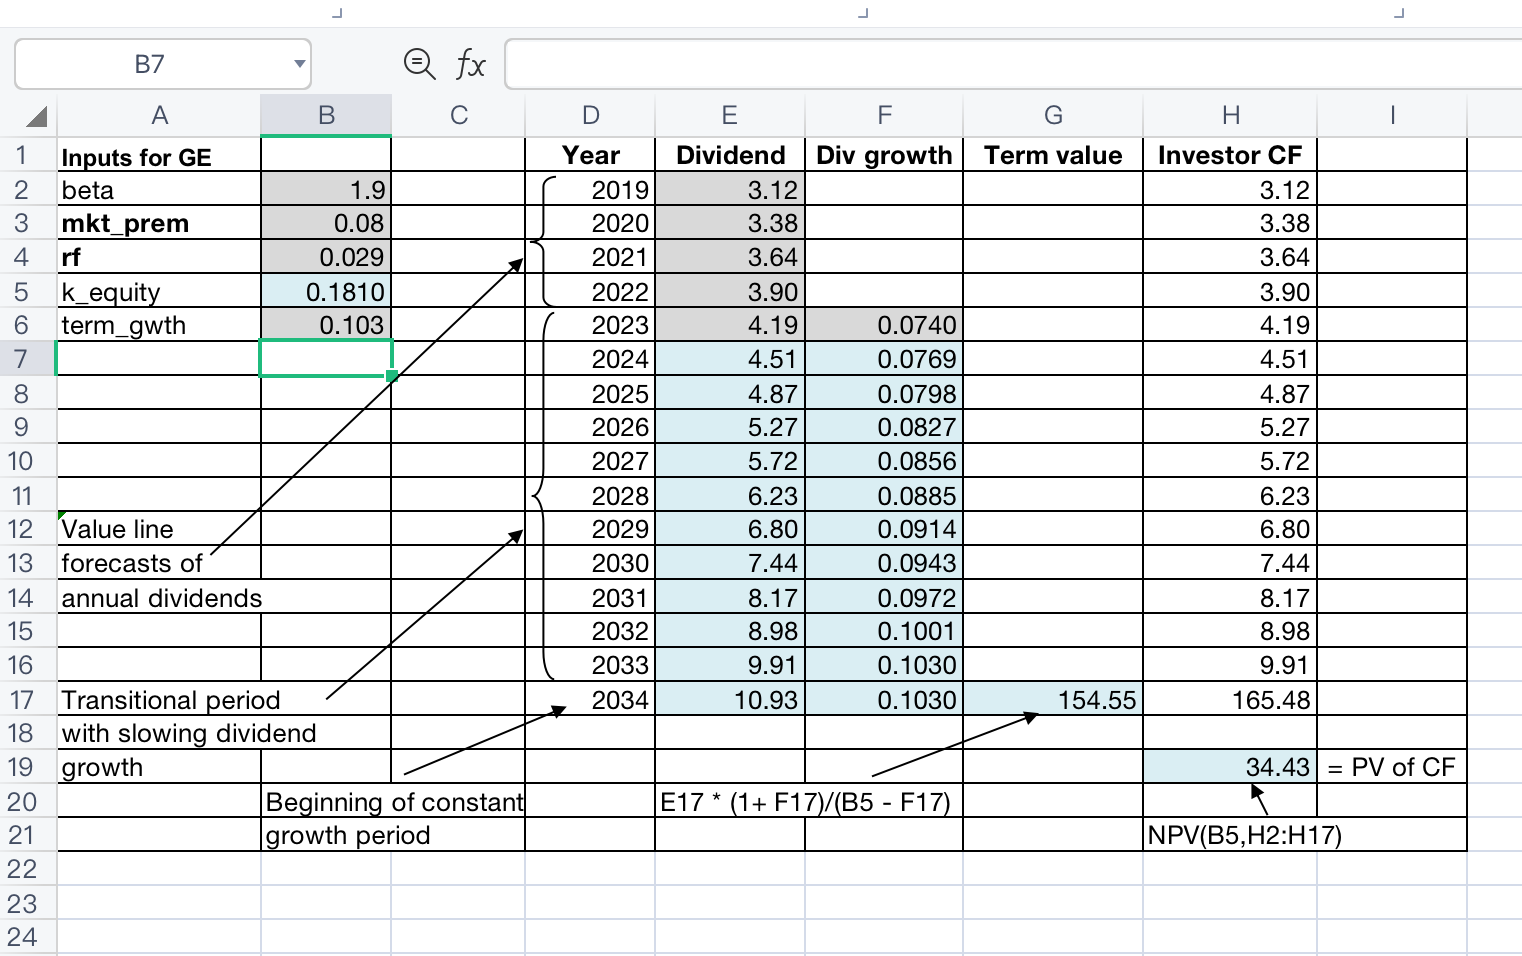The width and height of the screenshot is (1522, 956).
Task: Click the 'Transitional period' text cell
Action: pyautogui.click(x=171, y=699)
